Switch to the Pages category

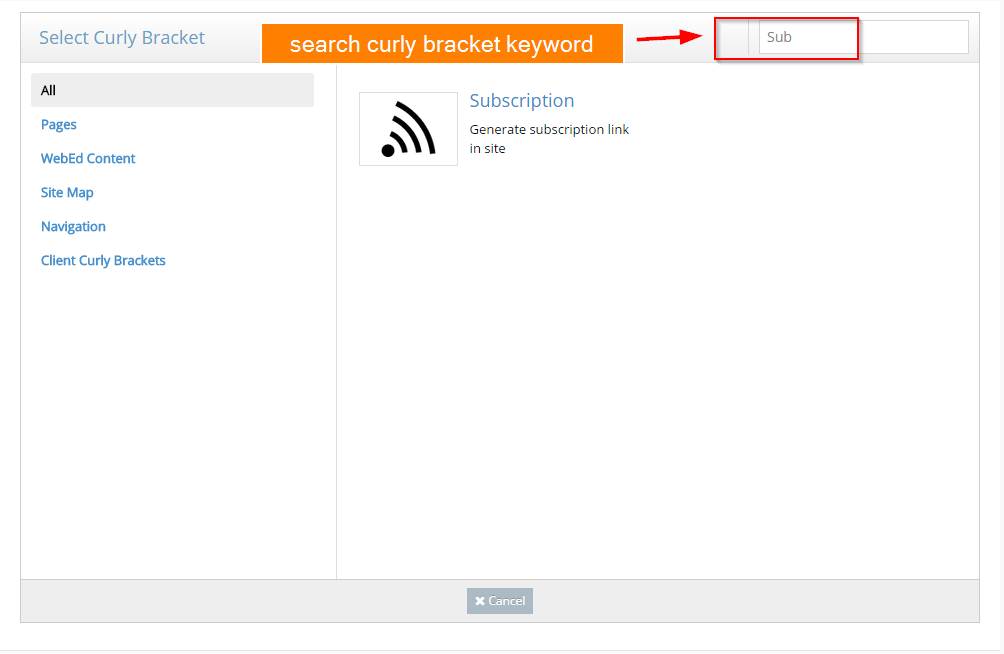[59, 125]
